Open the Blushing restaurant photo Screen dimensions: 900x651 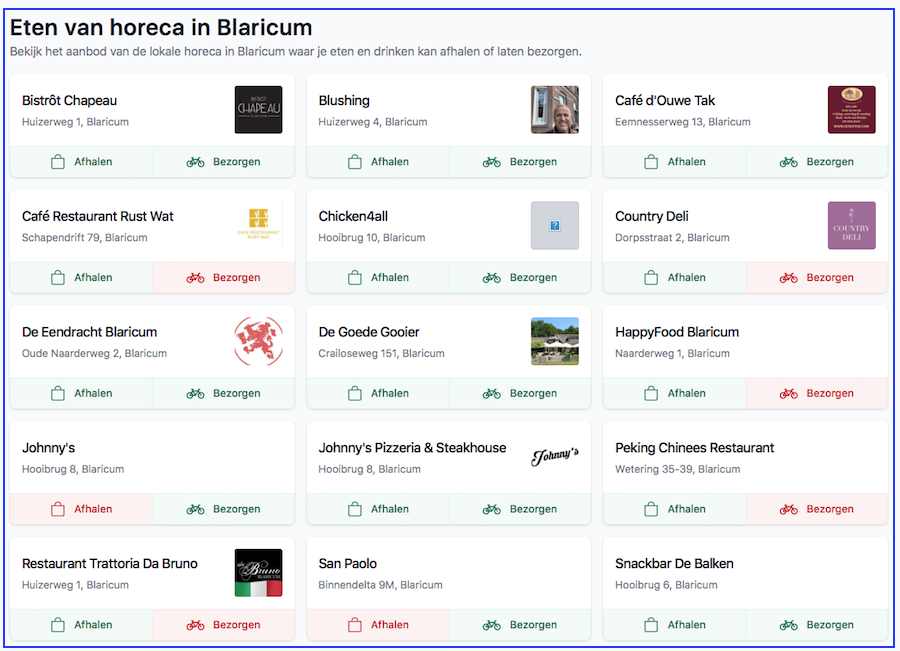coord(554,110)
